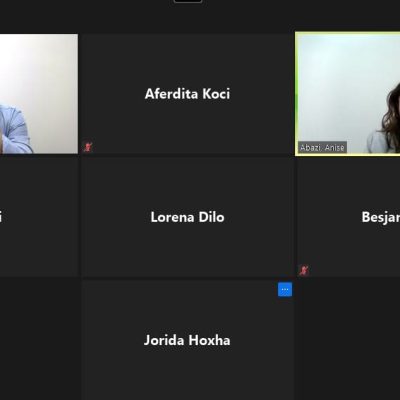Click the partially visible Besjar name

[x=381, y=217]
